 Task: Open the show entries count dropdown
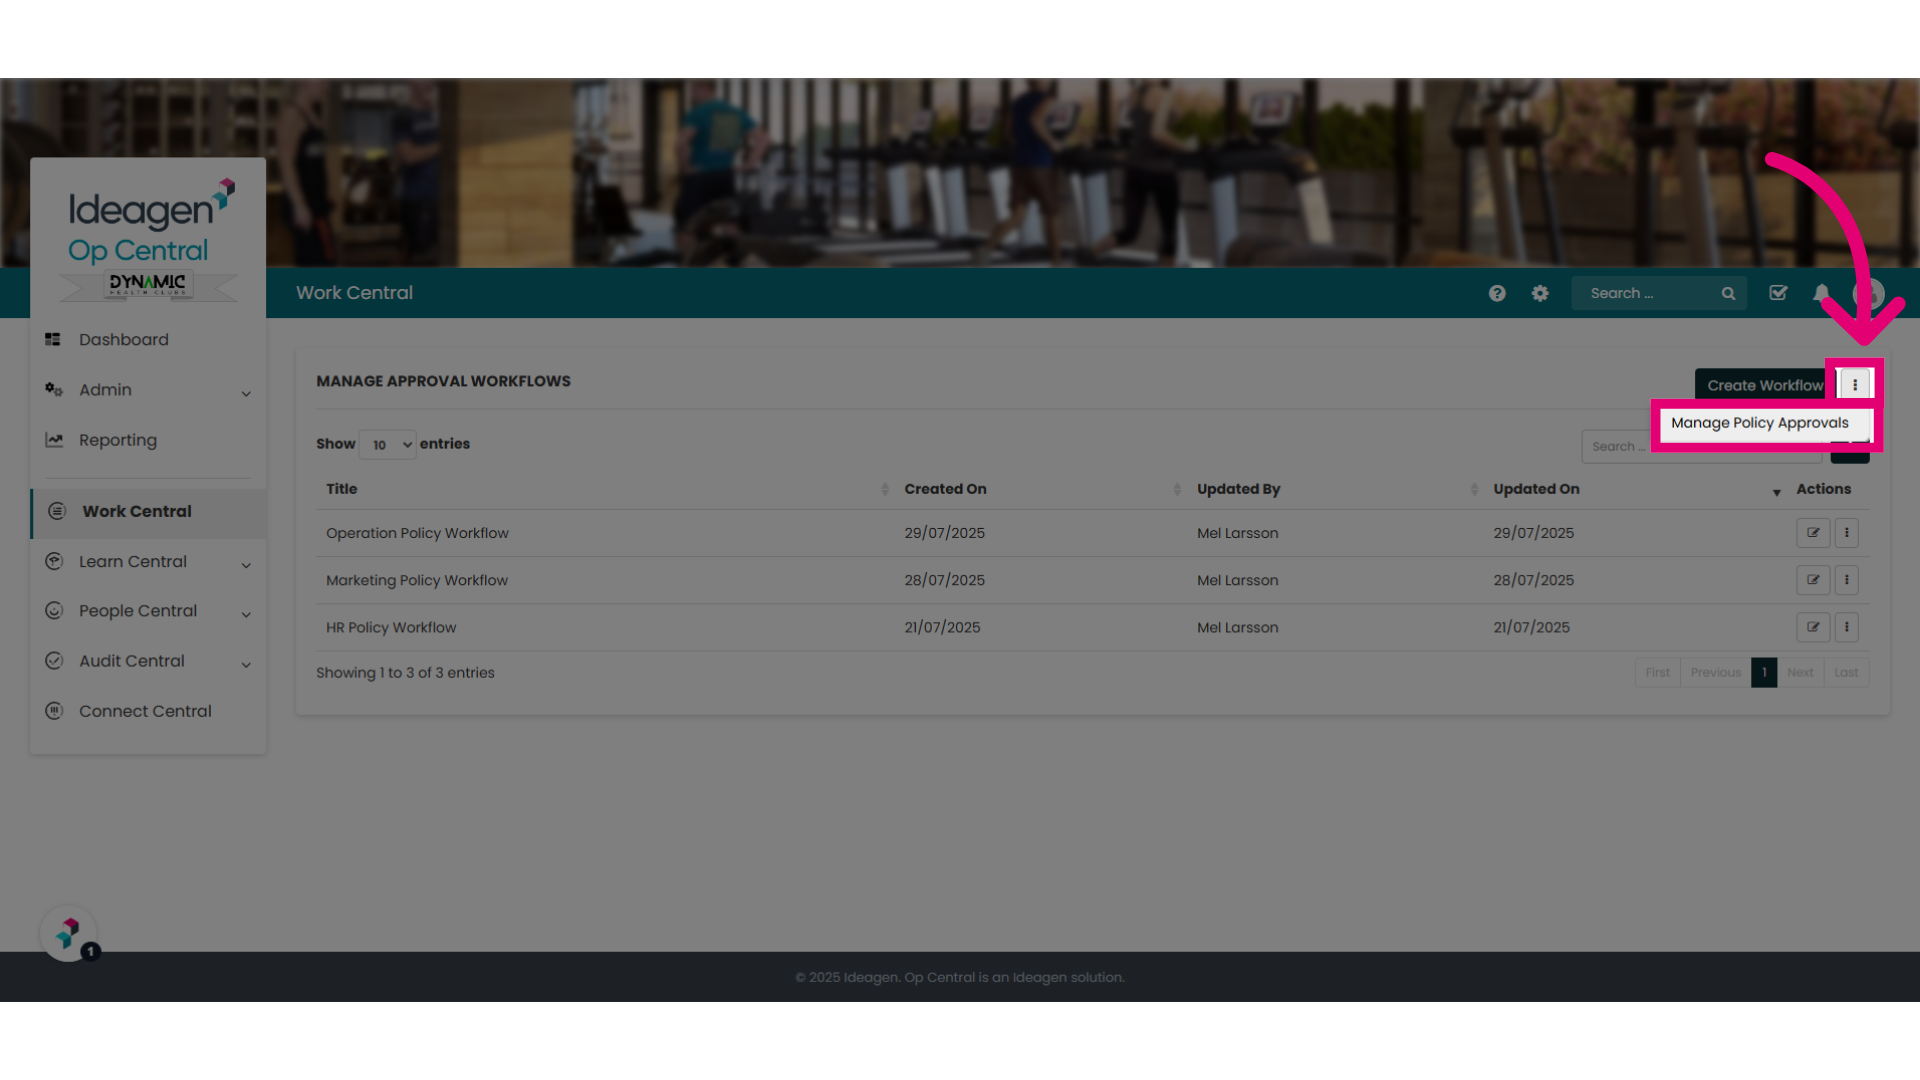(388, 445)
